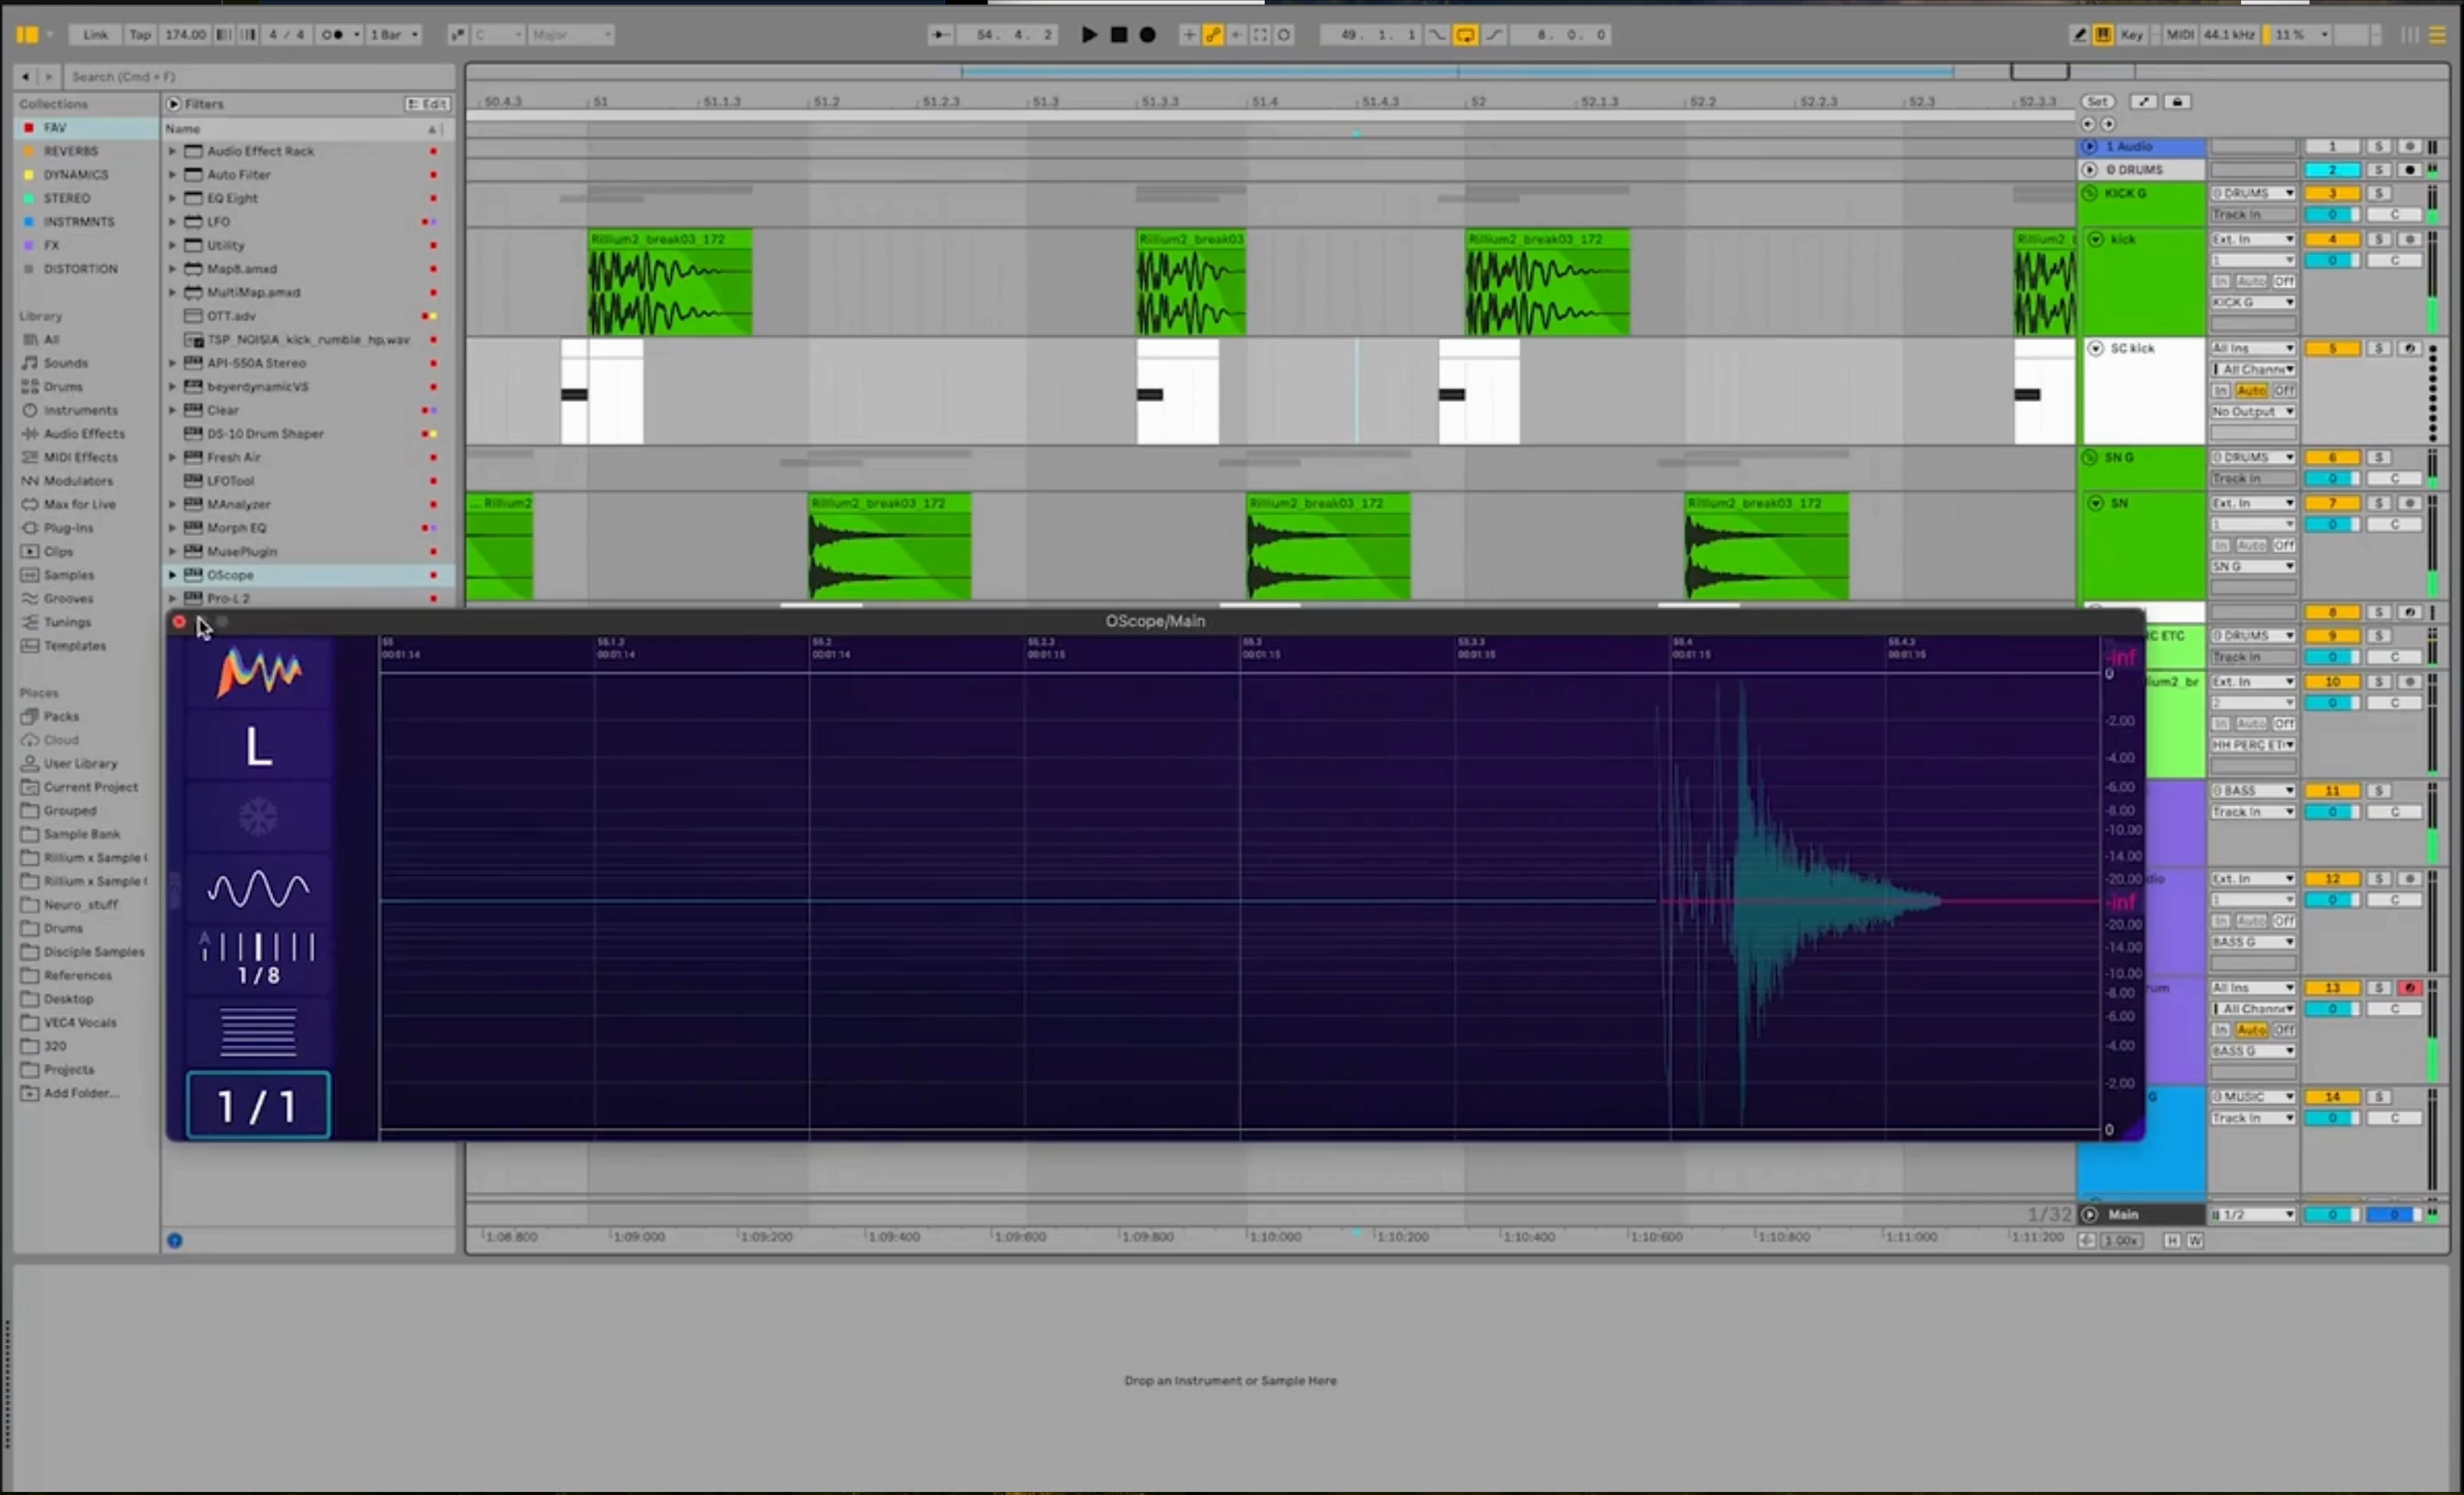The width and height of the screenshot is (2464, 1495).
Task: Adjust the Main track volume slider
Action: 2332,1215
